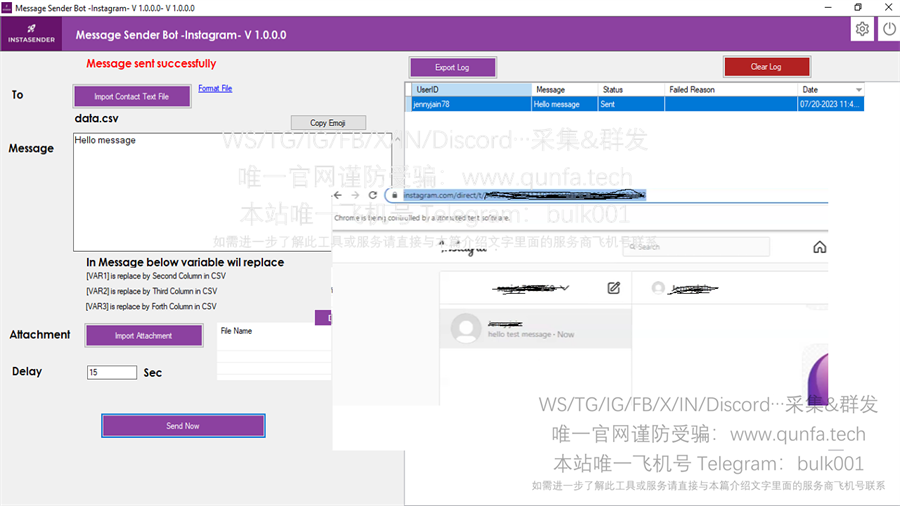
Task: Click the Copy Emoji button
Action: coord(328,123)
